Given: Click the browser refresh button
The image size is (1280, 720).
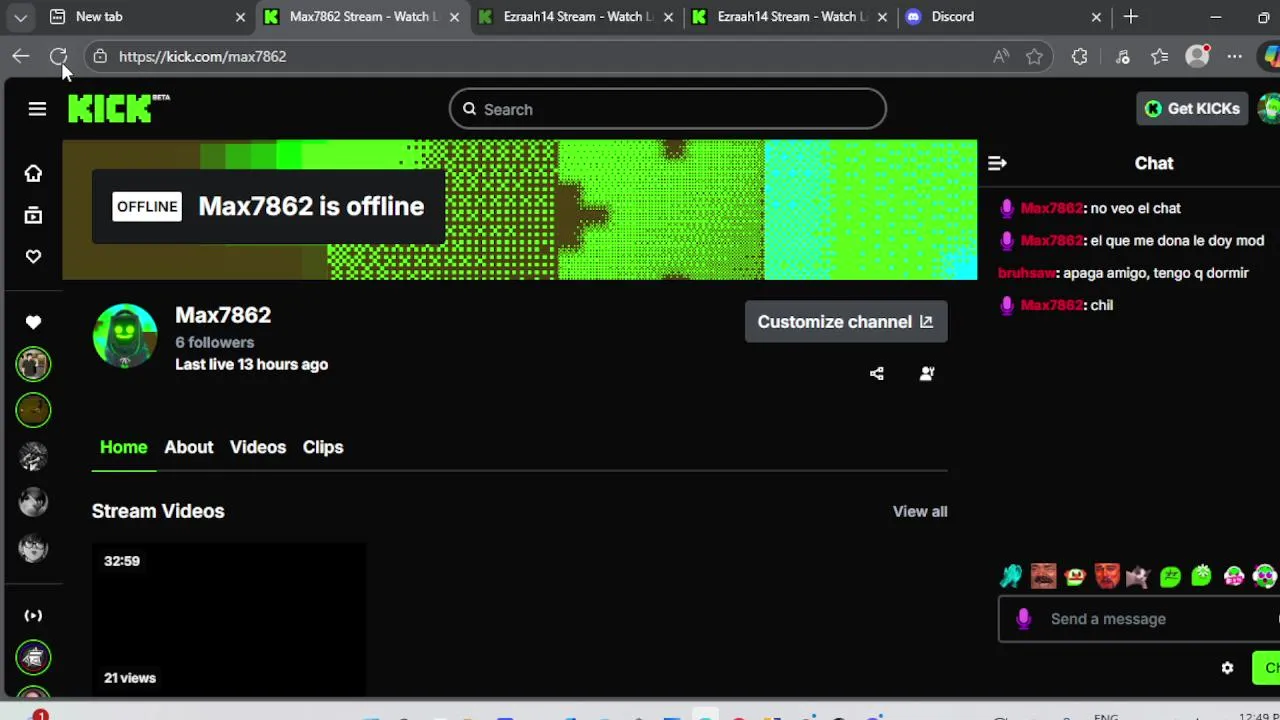Looking at the screenshot, I should click(x=58, y=57).
